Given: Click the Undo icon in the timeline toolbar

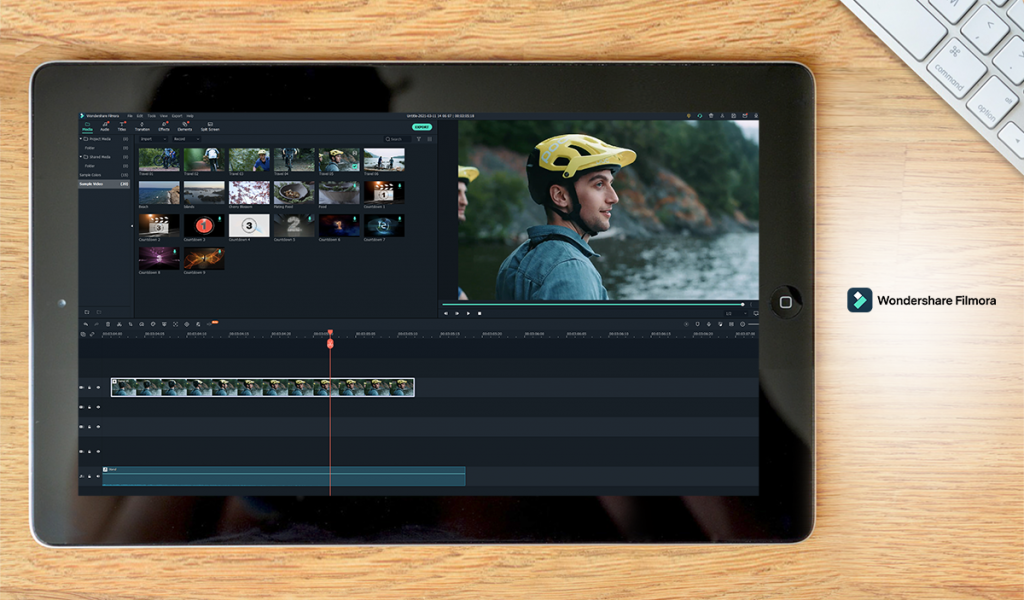Looking at the screenshot, I should coord(87,324).
